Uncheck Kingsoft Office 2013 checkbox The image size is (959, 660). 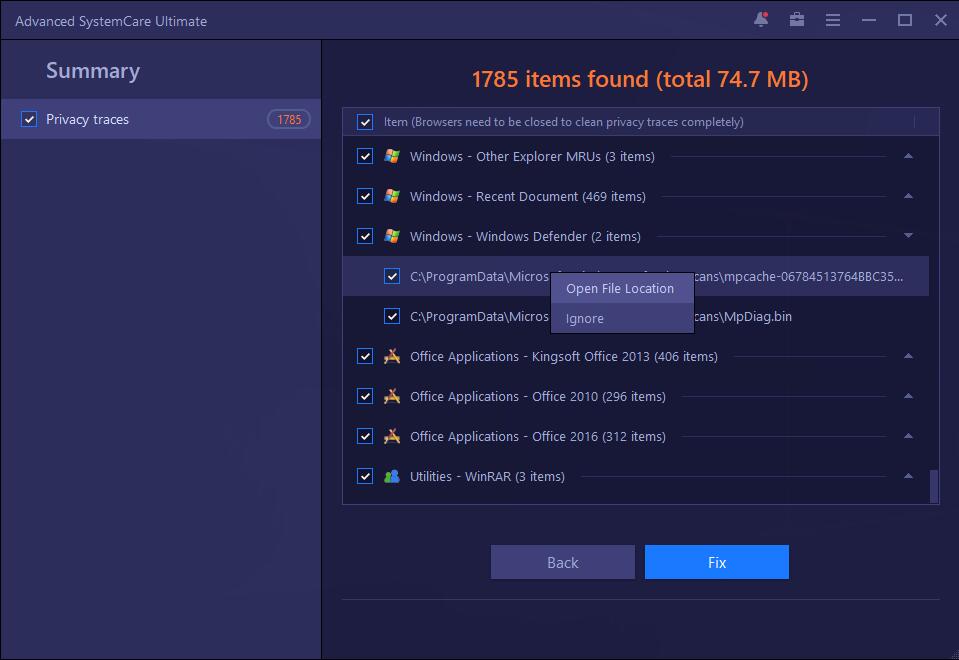coord(365,356)
